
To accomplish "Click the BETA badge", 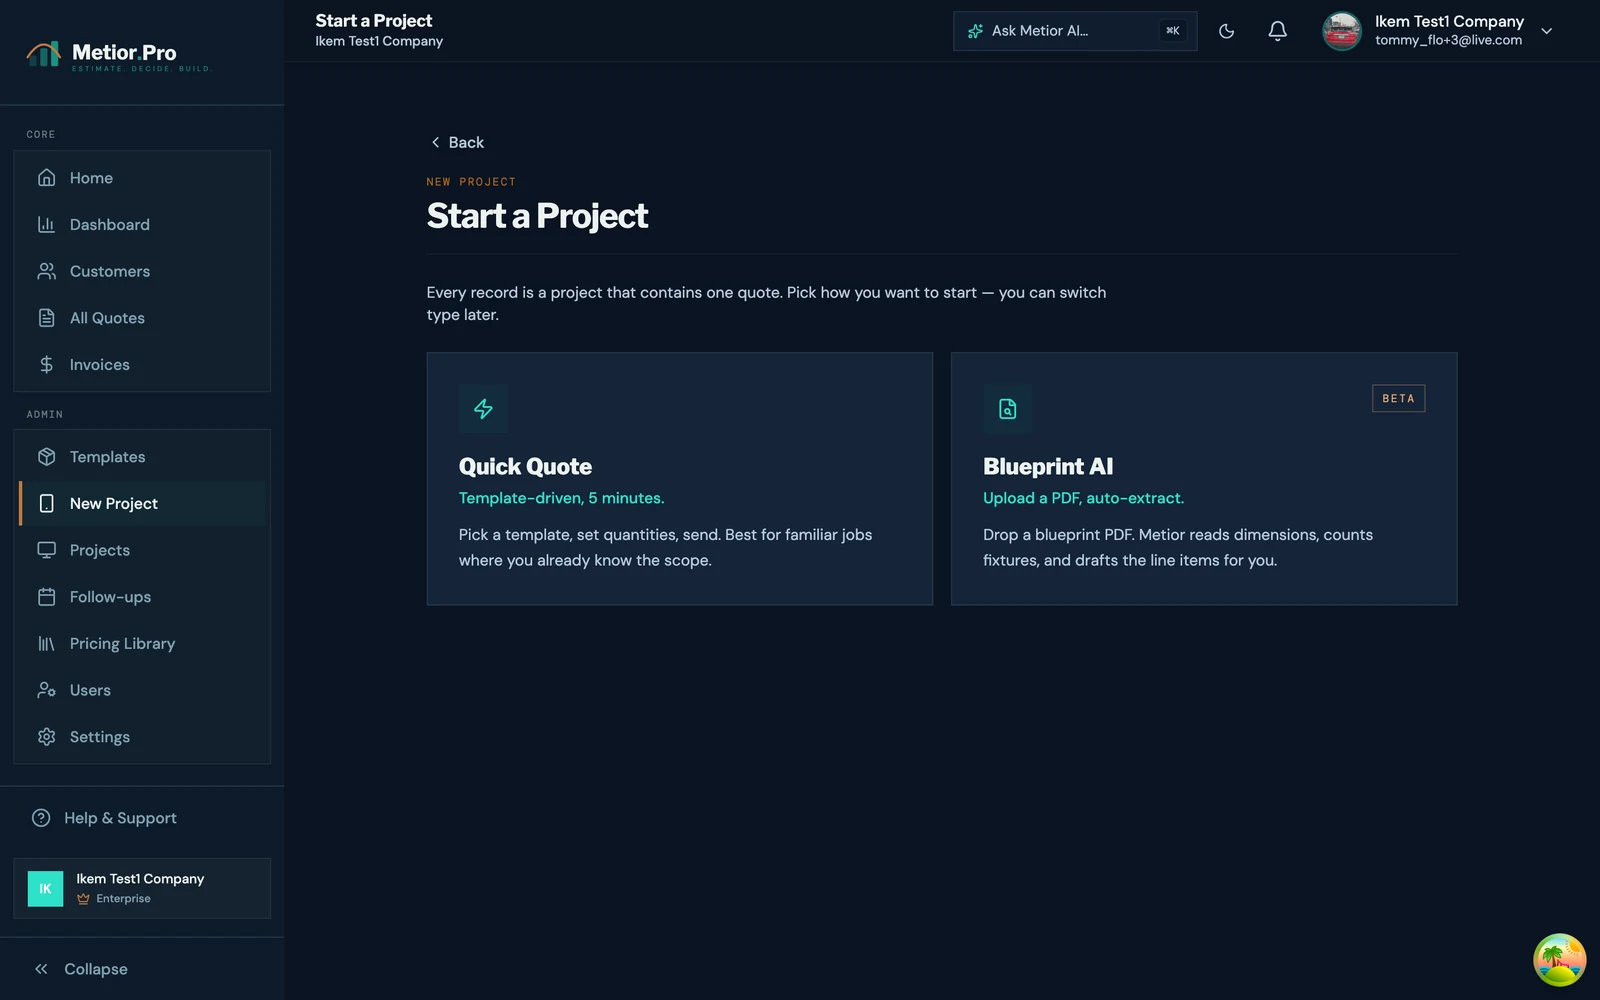I will pyautogui.click(x=1398, y=398).
